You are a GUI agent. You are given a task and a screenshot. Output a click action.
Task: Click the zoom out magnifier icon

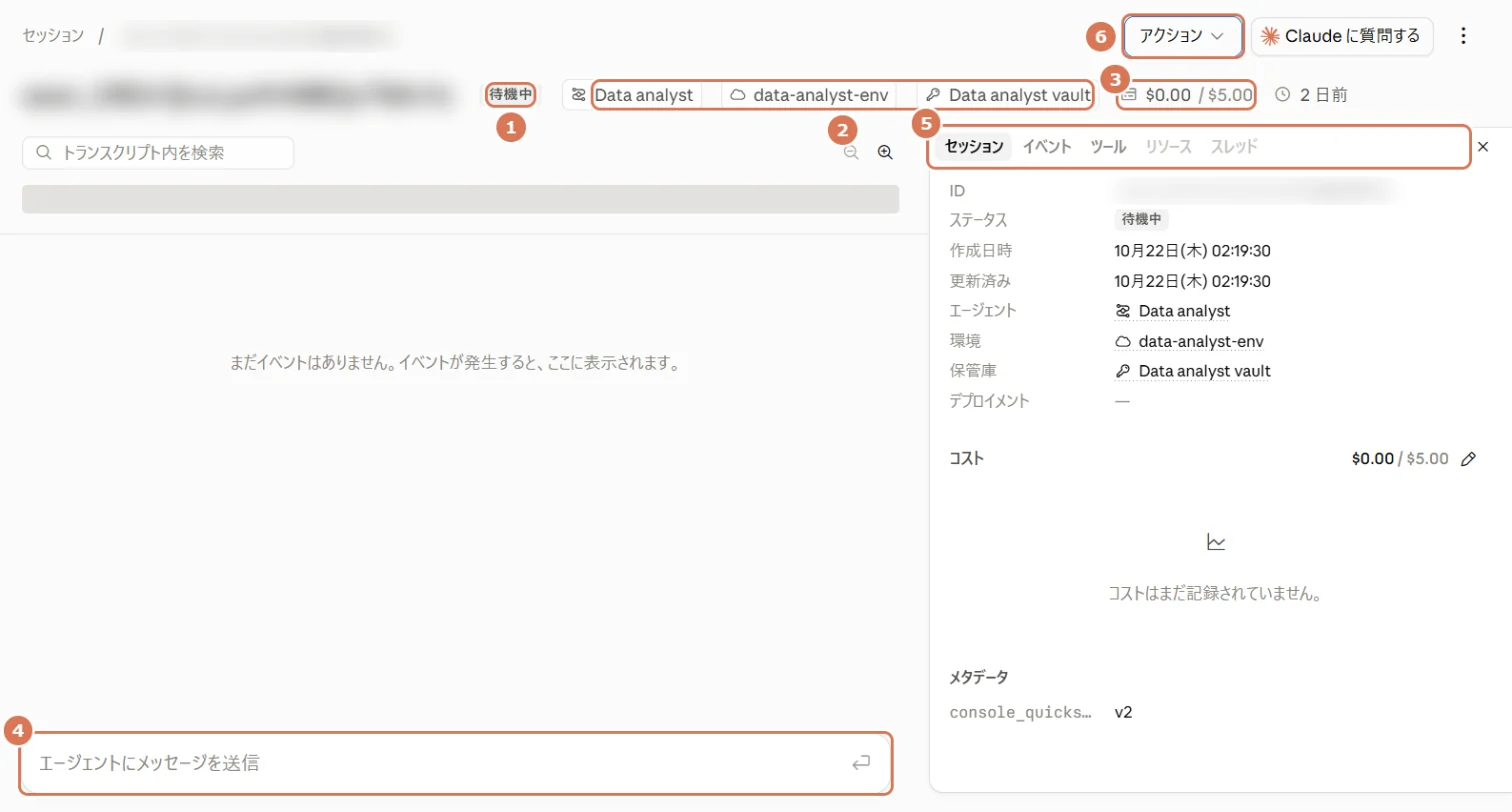[851, 152]
